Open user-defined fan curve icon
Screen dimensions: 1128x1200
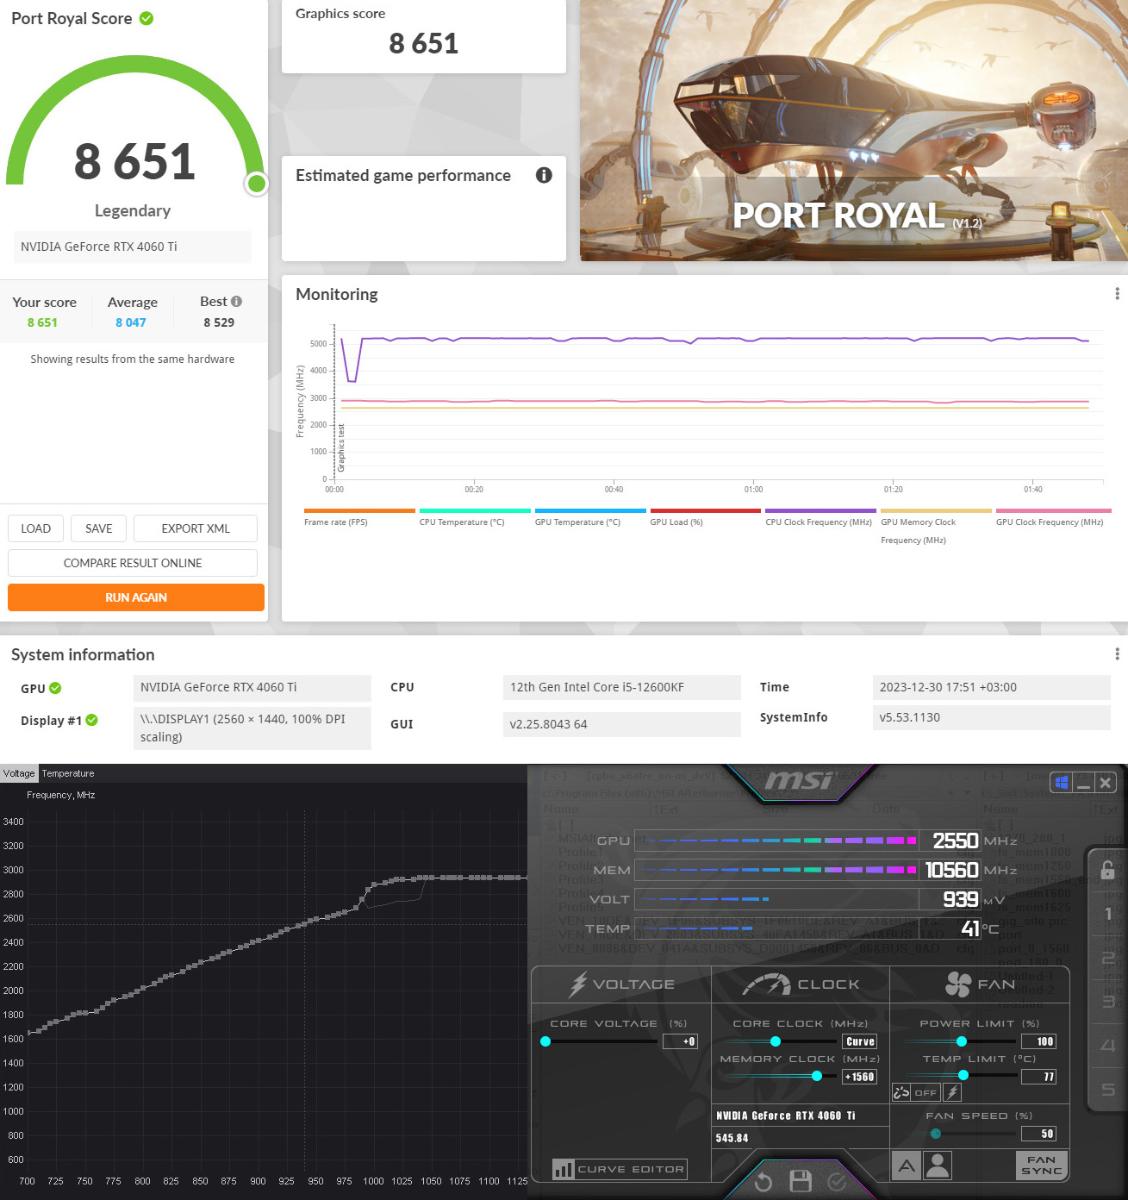click(937, 1165)
